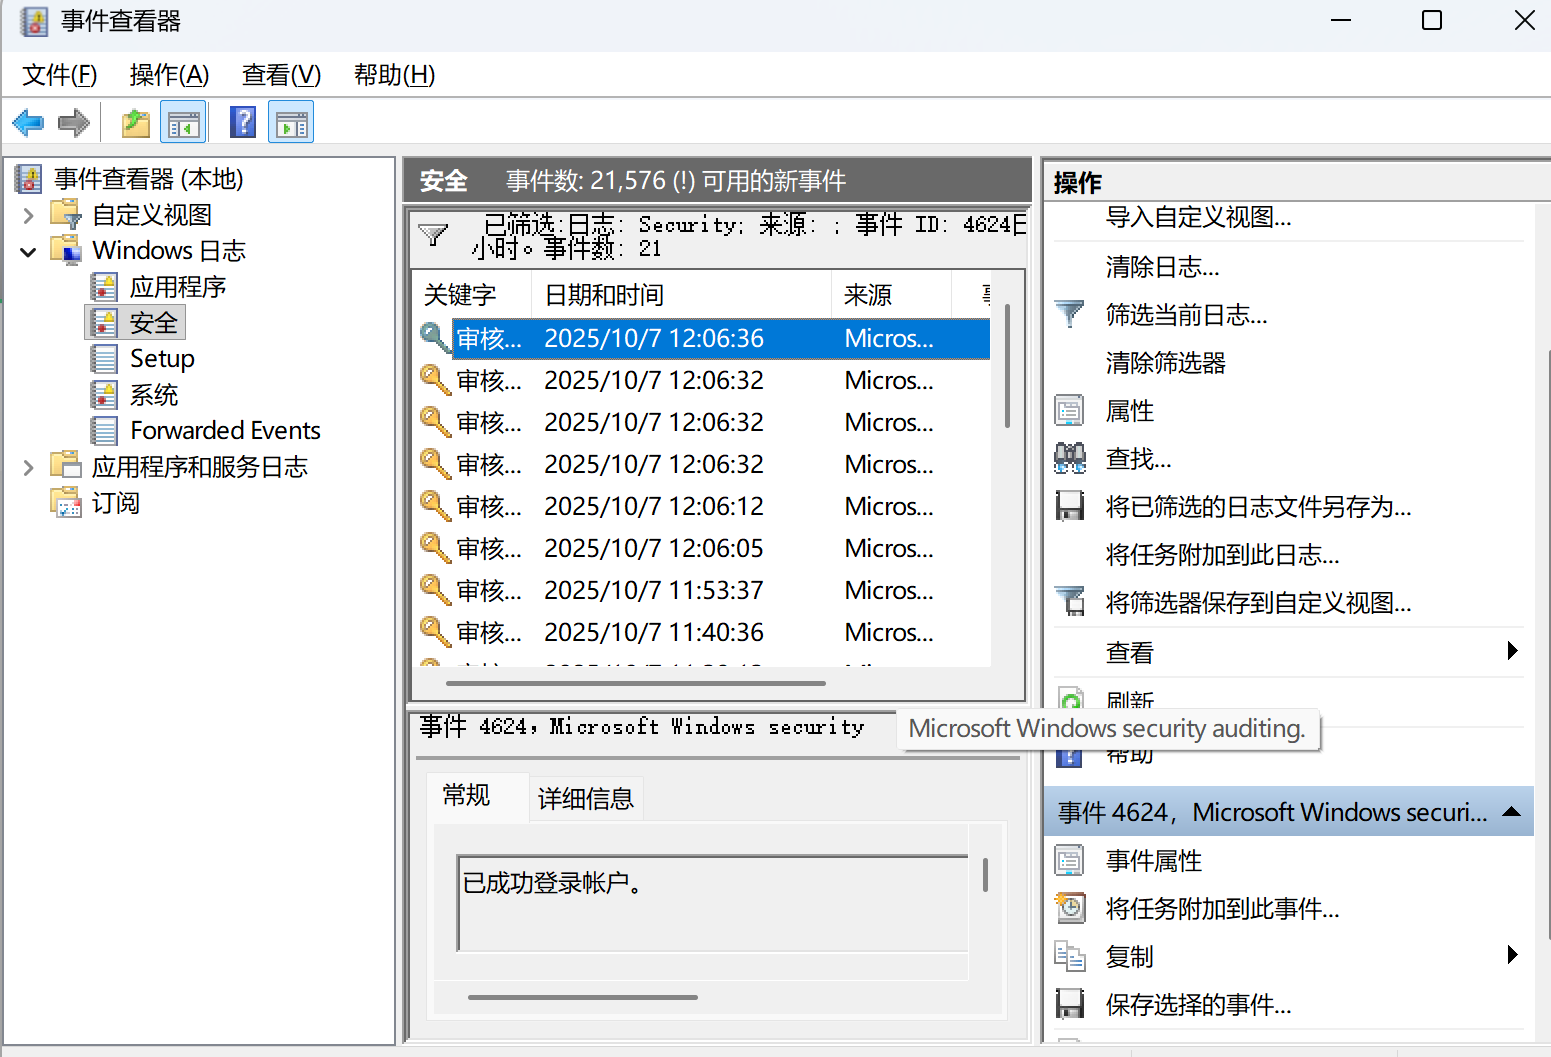This screenshot has height=1057, width=1551.
Task: Click the key icon of the 12:06:36 event
Action: [435, 337]
